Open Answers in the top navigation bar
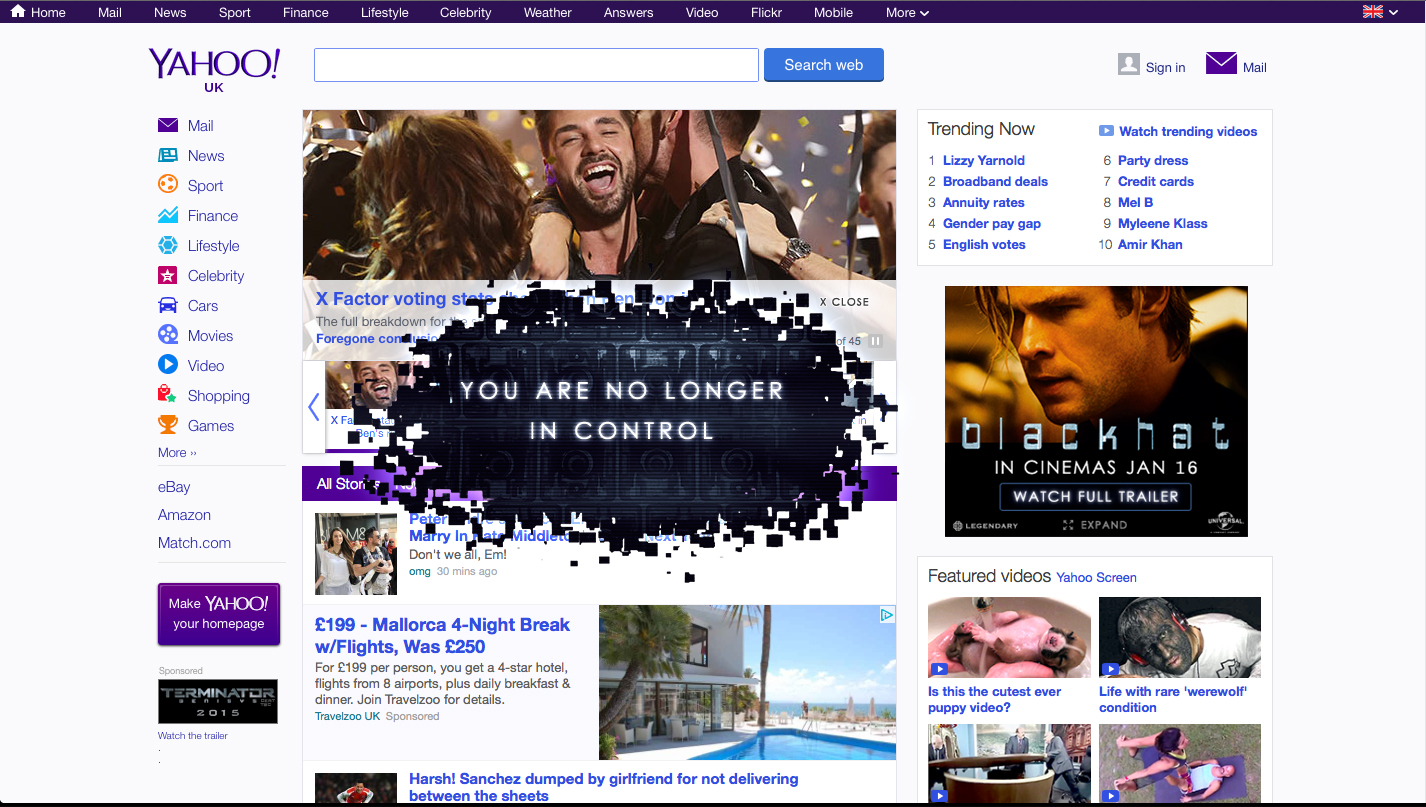Viewport: 1426px width, 807px height. coord(629,12)
